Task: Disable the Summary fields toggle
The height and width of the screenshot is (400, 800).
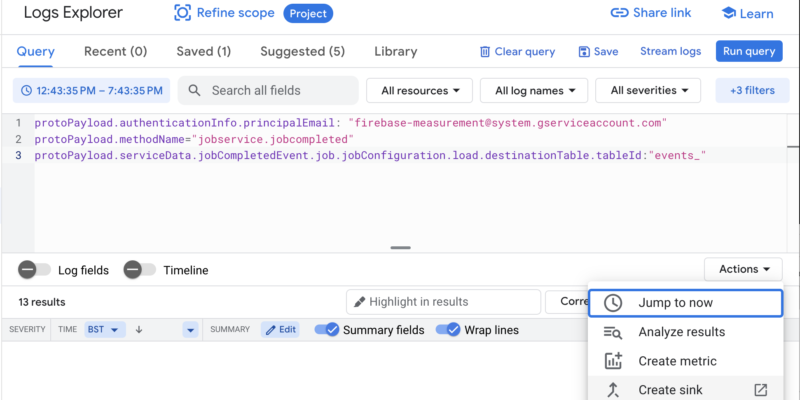Action: coord(327,330)
